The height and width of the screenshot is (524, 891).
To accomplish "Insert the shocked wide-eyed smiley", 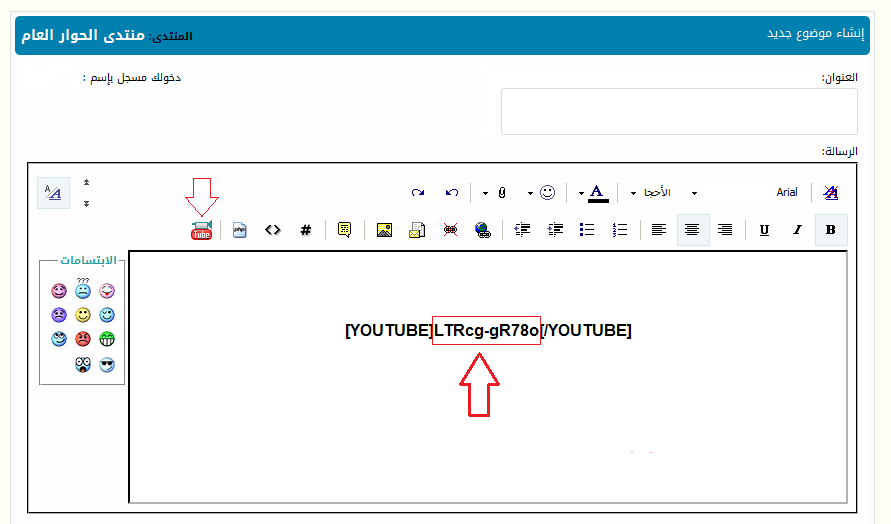I will click(83, 364).
